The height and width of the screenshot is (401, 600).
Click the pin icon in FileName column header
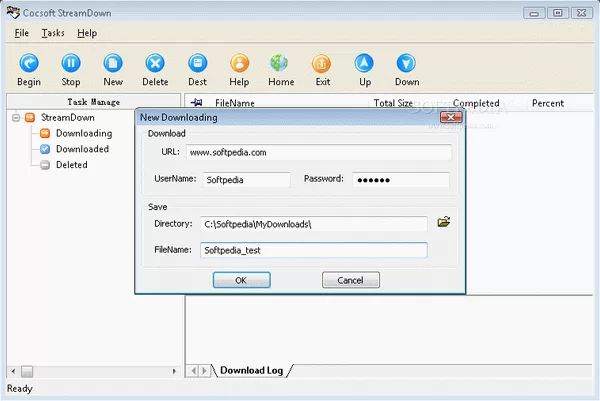click(197, 103)
